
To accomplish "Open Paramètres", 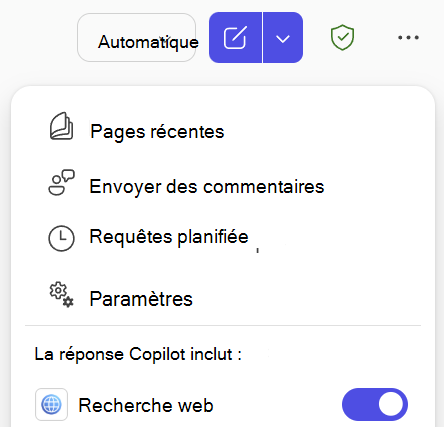I will [x=141, y=299].
